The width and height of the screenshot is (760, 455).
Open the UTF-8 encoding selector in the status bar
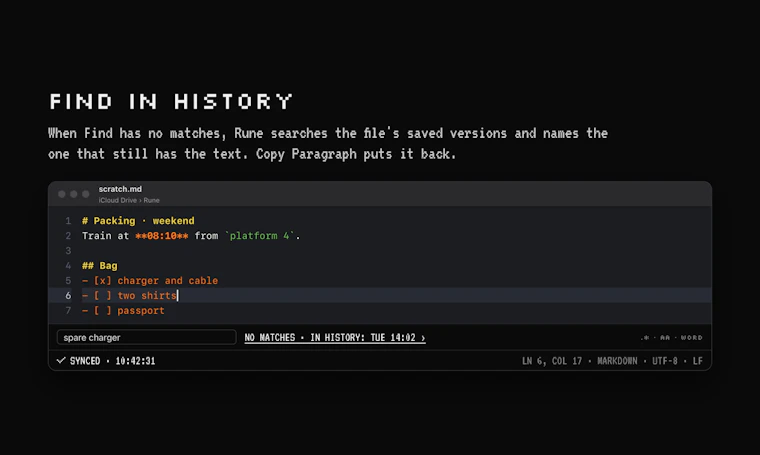[x=665, y=361]
